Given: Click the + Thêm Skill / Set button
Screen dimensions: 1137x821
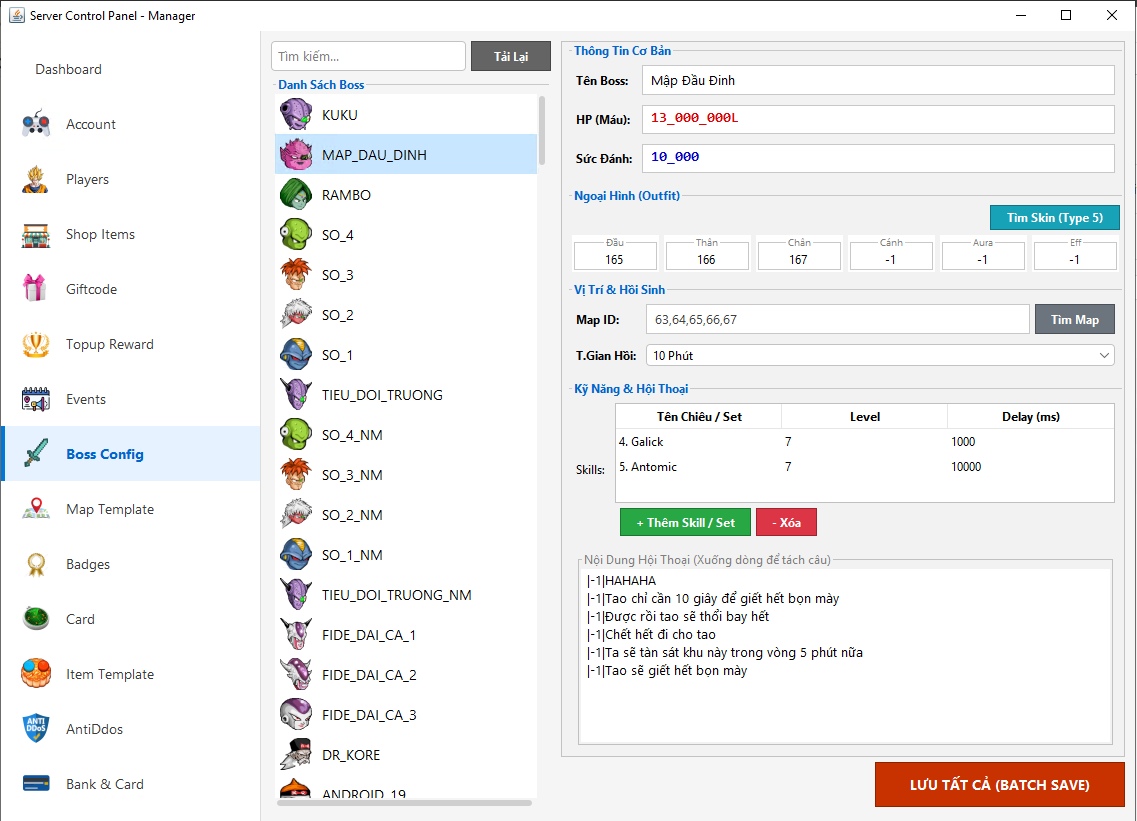Looking at the screenshot, I should (x=685, y=522).
